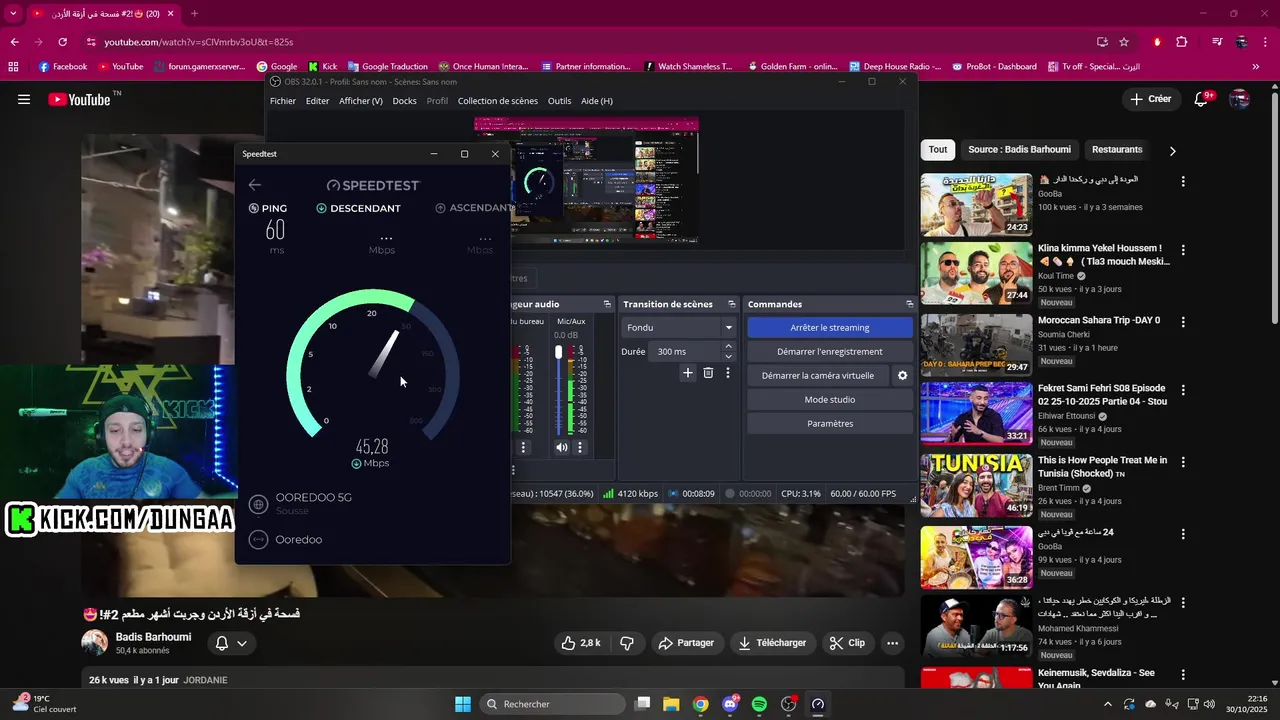
Task: Open more actions menu under video
Action: click(893, 643)
